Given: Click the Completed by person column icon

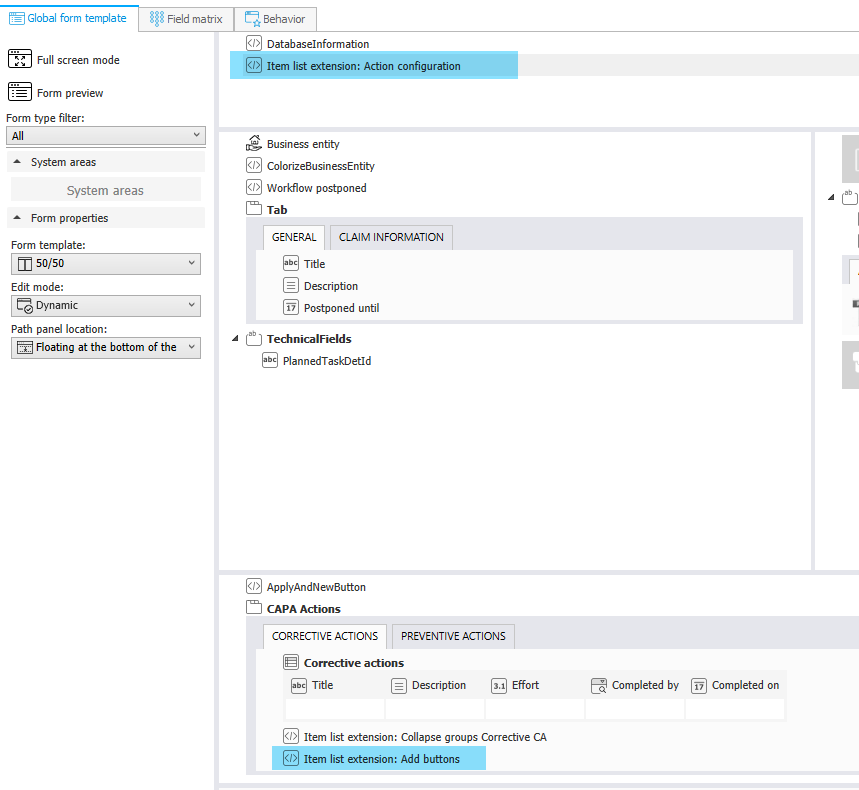Looking at the screenshot, I should [x=599, y=685].
